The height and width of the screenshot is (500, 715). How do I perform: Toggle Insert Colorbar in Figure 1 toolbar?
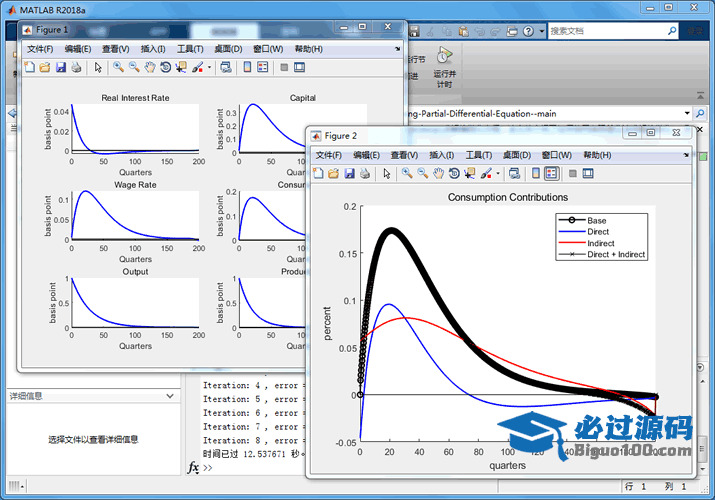(x=247, y=67)
